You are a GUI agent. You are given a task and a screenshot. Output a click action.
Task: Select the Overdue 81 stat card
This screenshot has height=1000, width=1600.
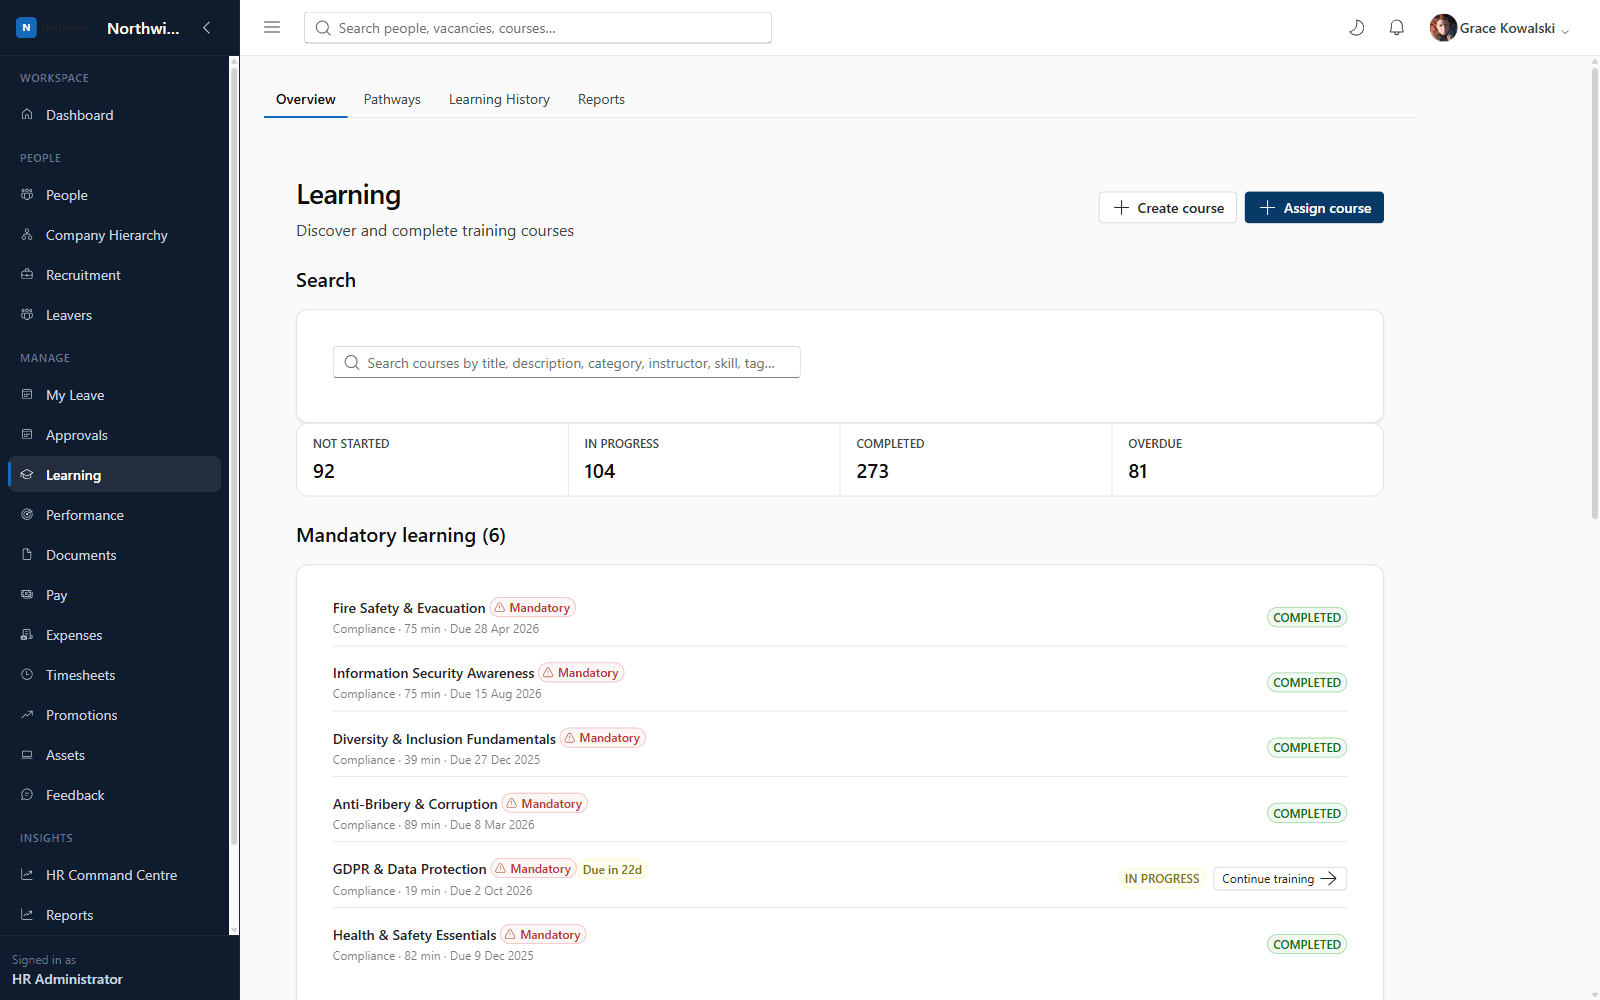pyautogui.click(x=1247, y=460)
